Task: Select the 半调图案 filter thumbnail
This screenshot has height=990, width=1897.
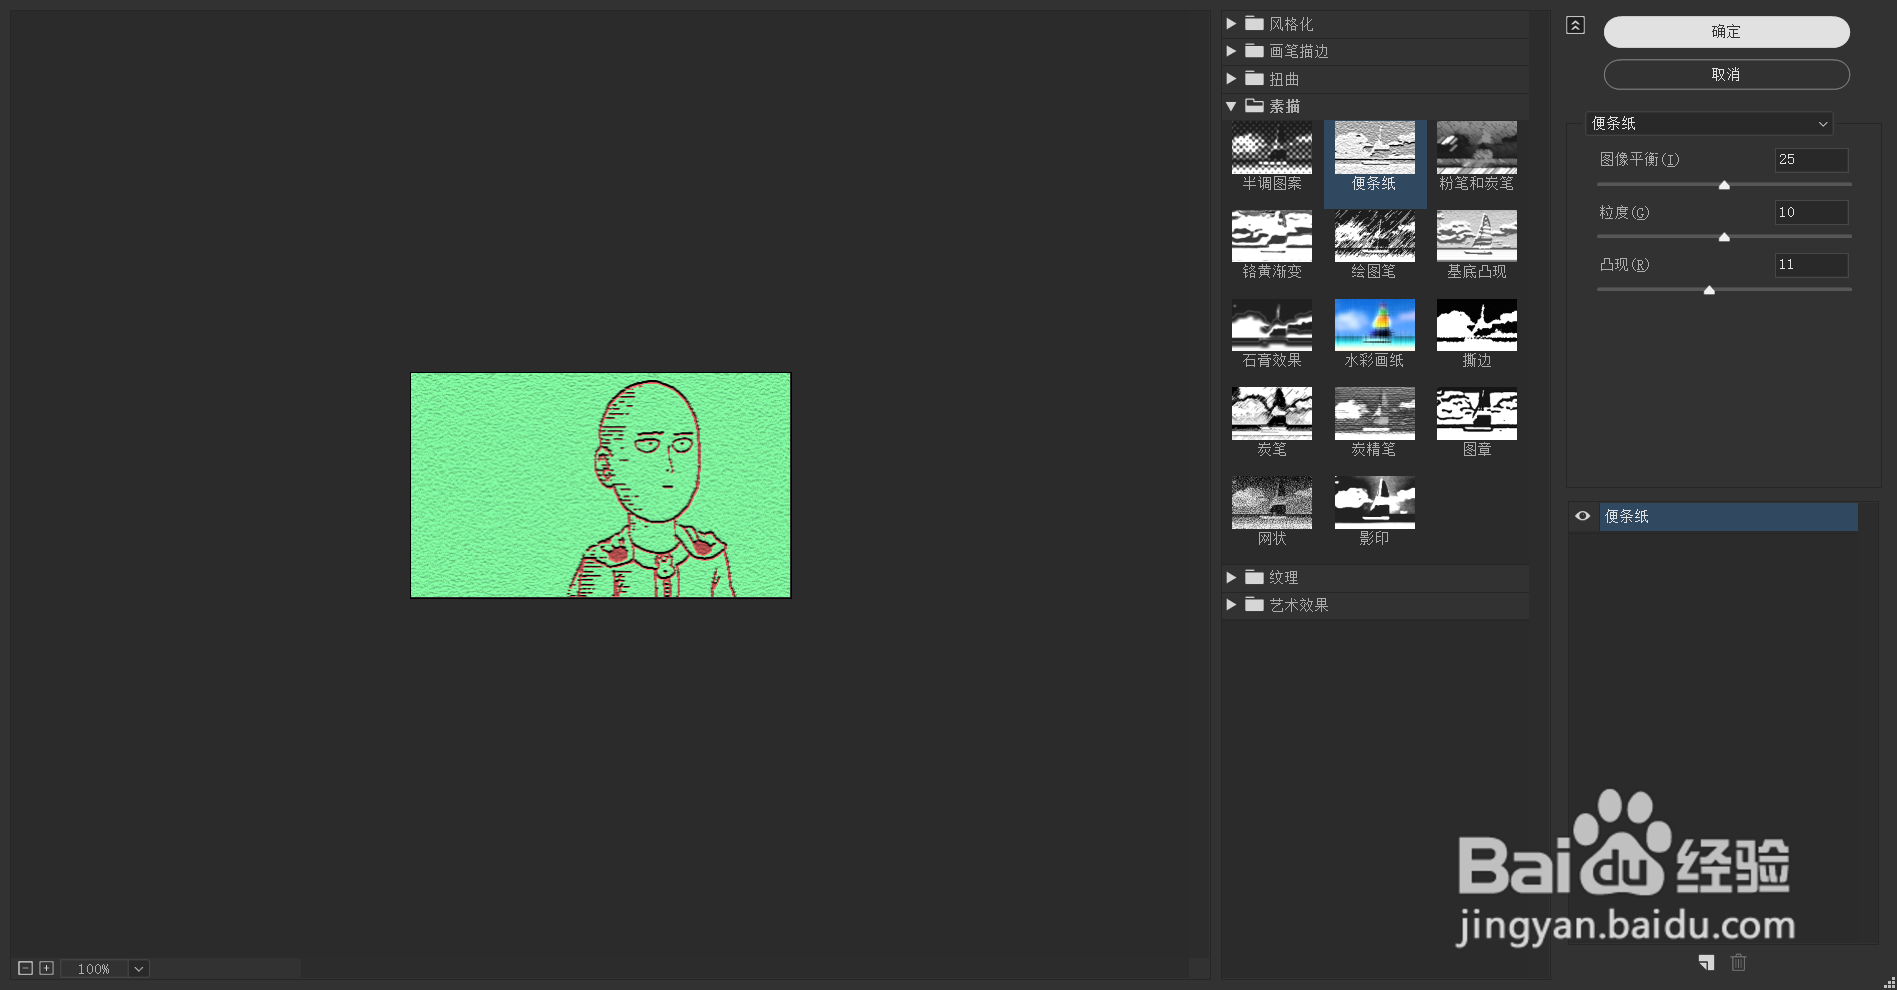Action: coord(1272,148)
